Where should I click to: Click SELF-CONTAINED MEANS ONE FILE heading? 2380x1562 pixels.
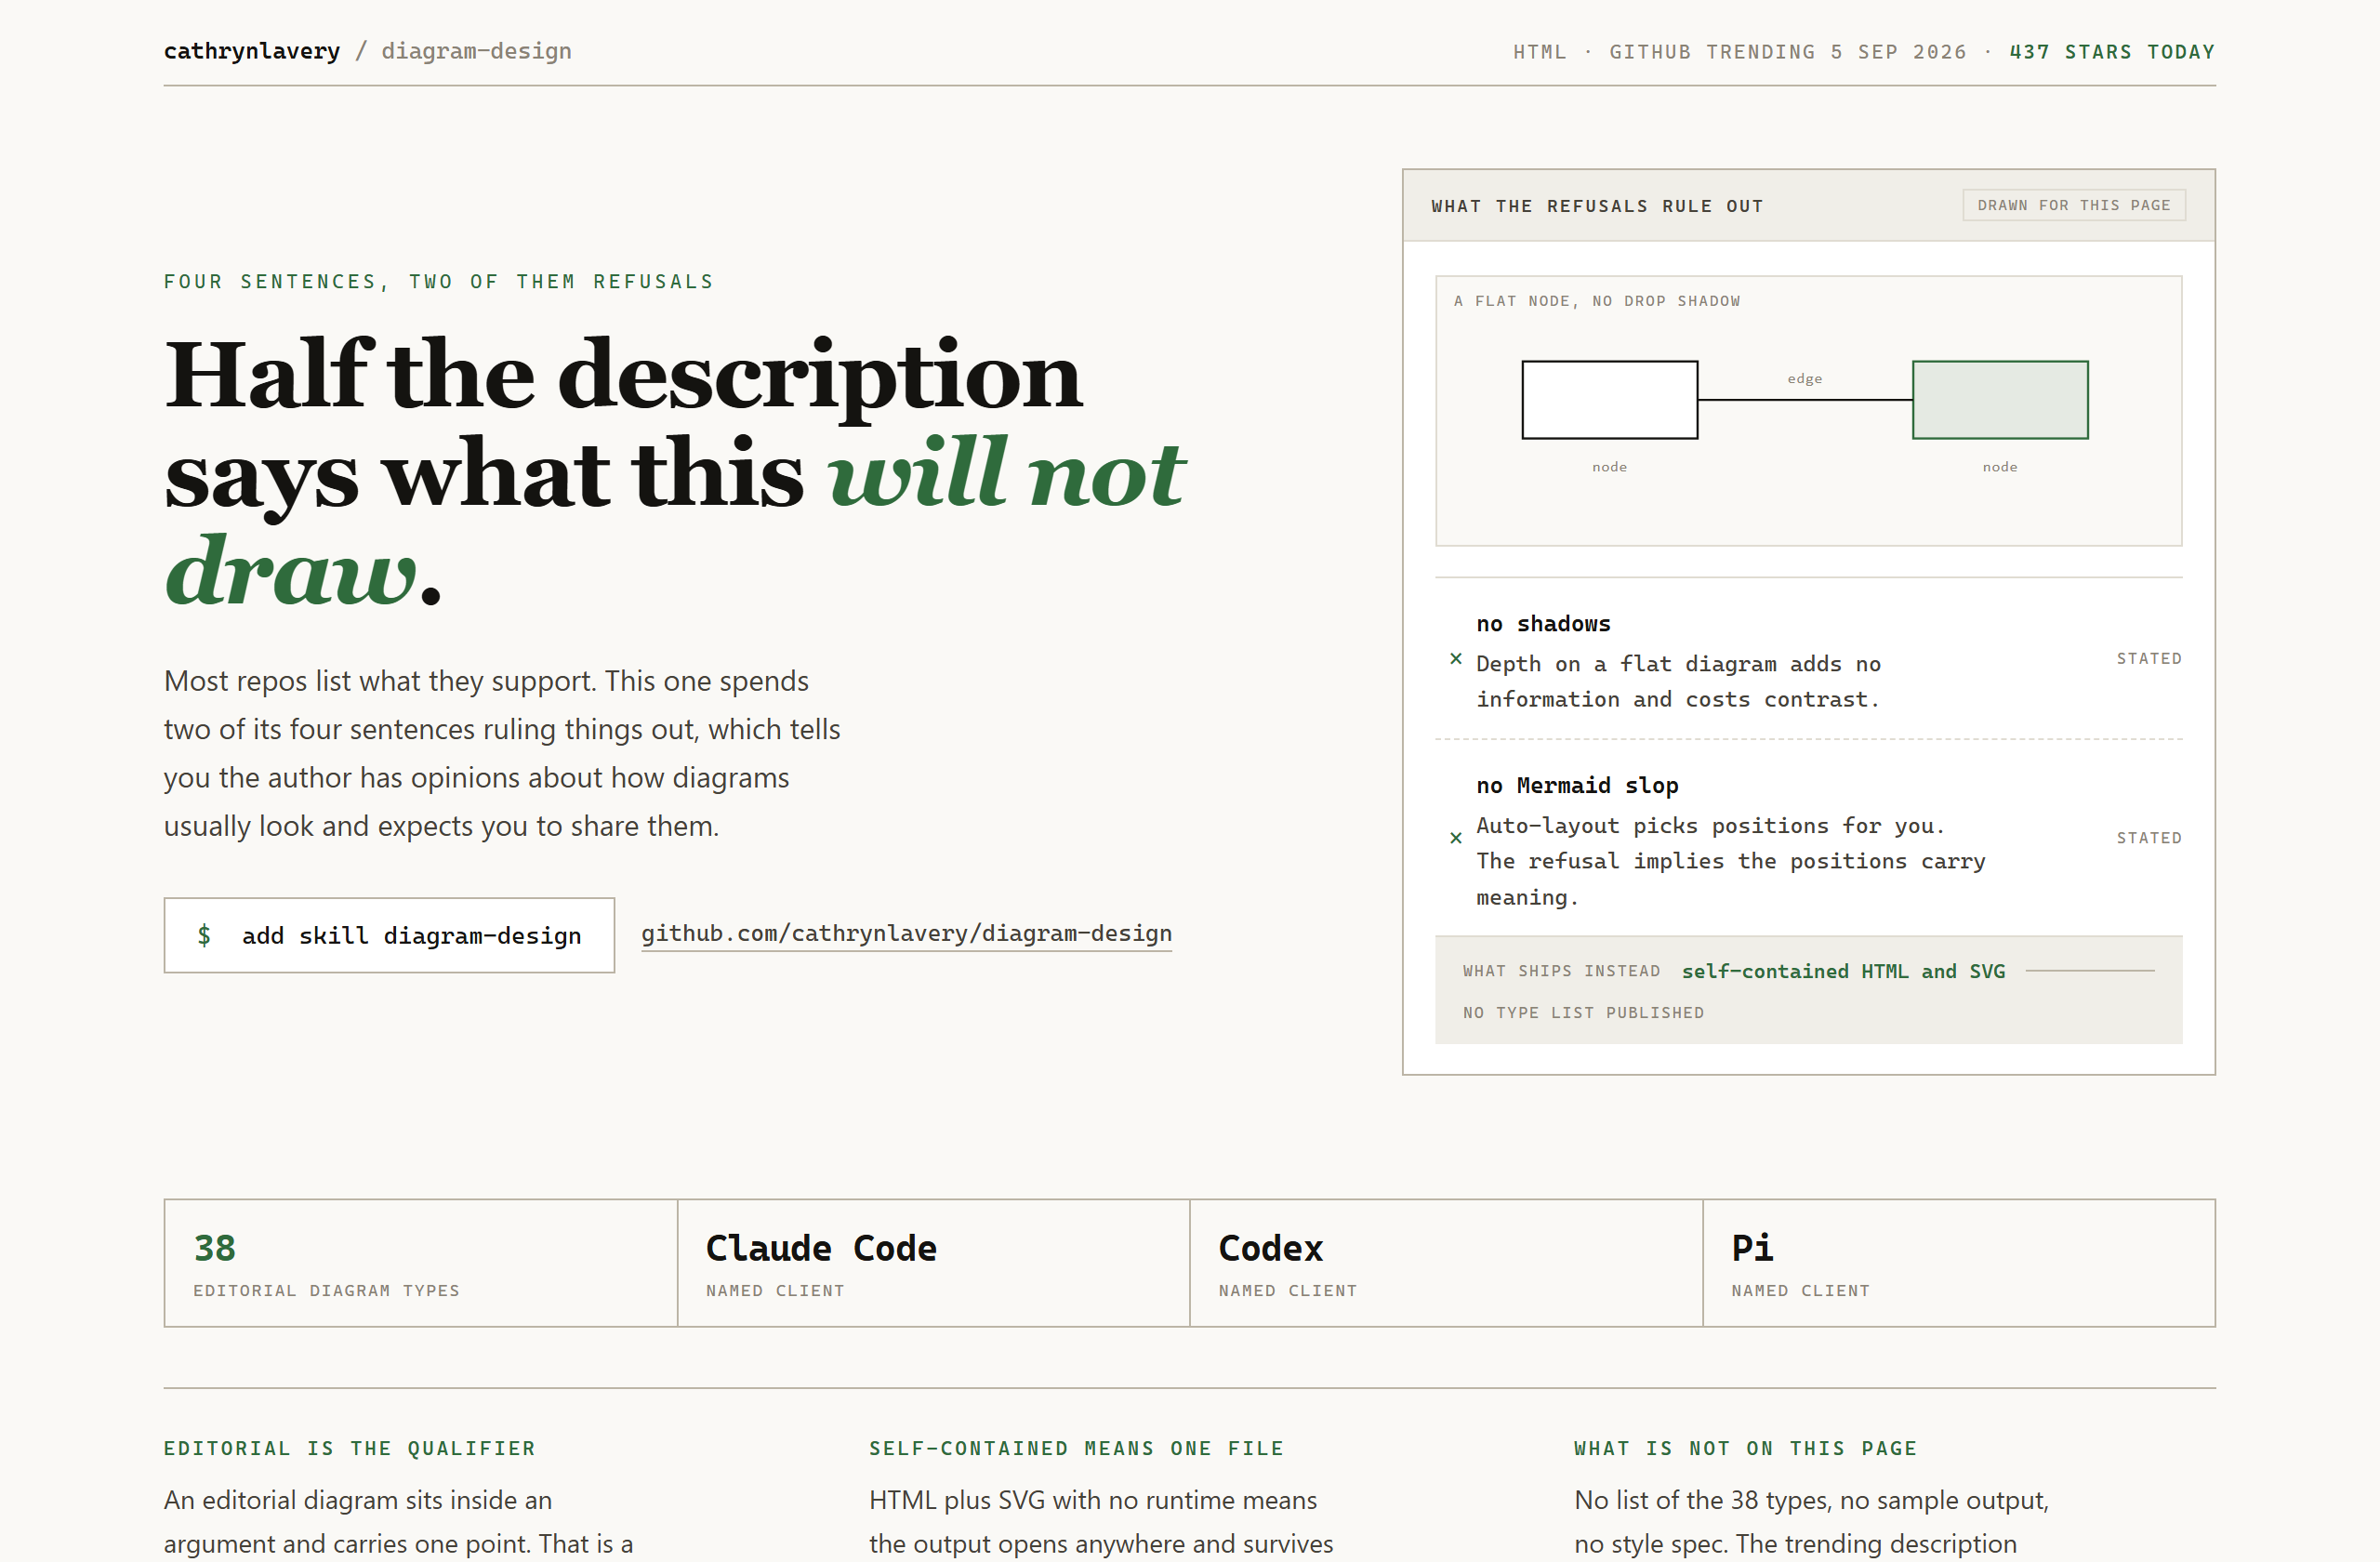[1077, 1449]
